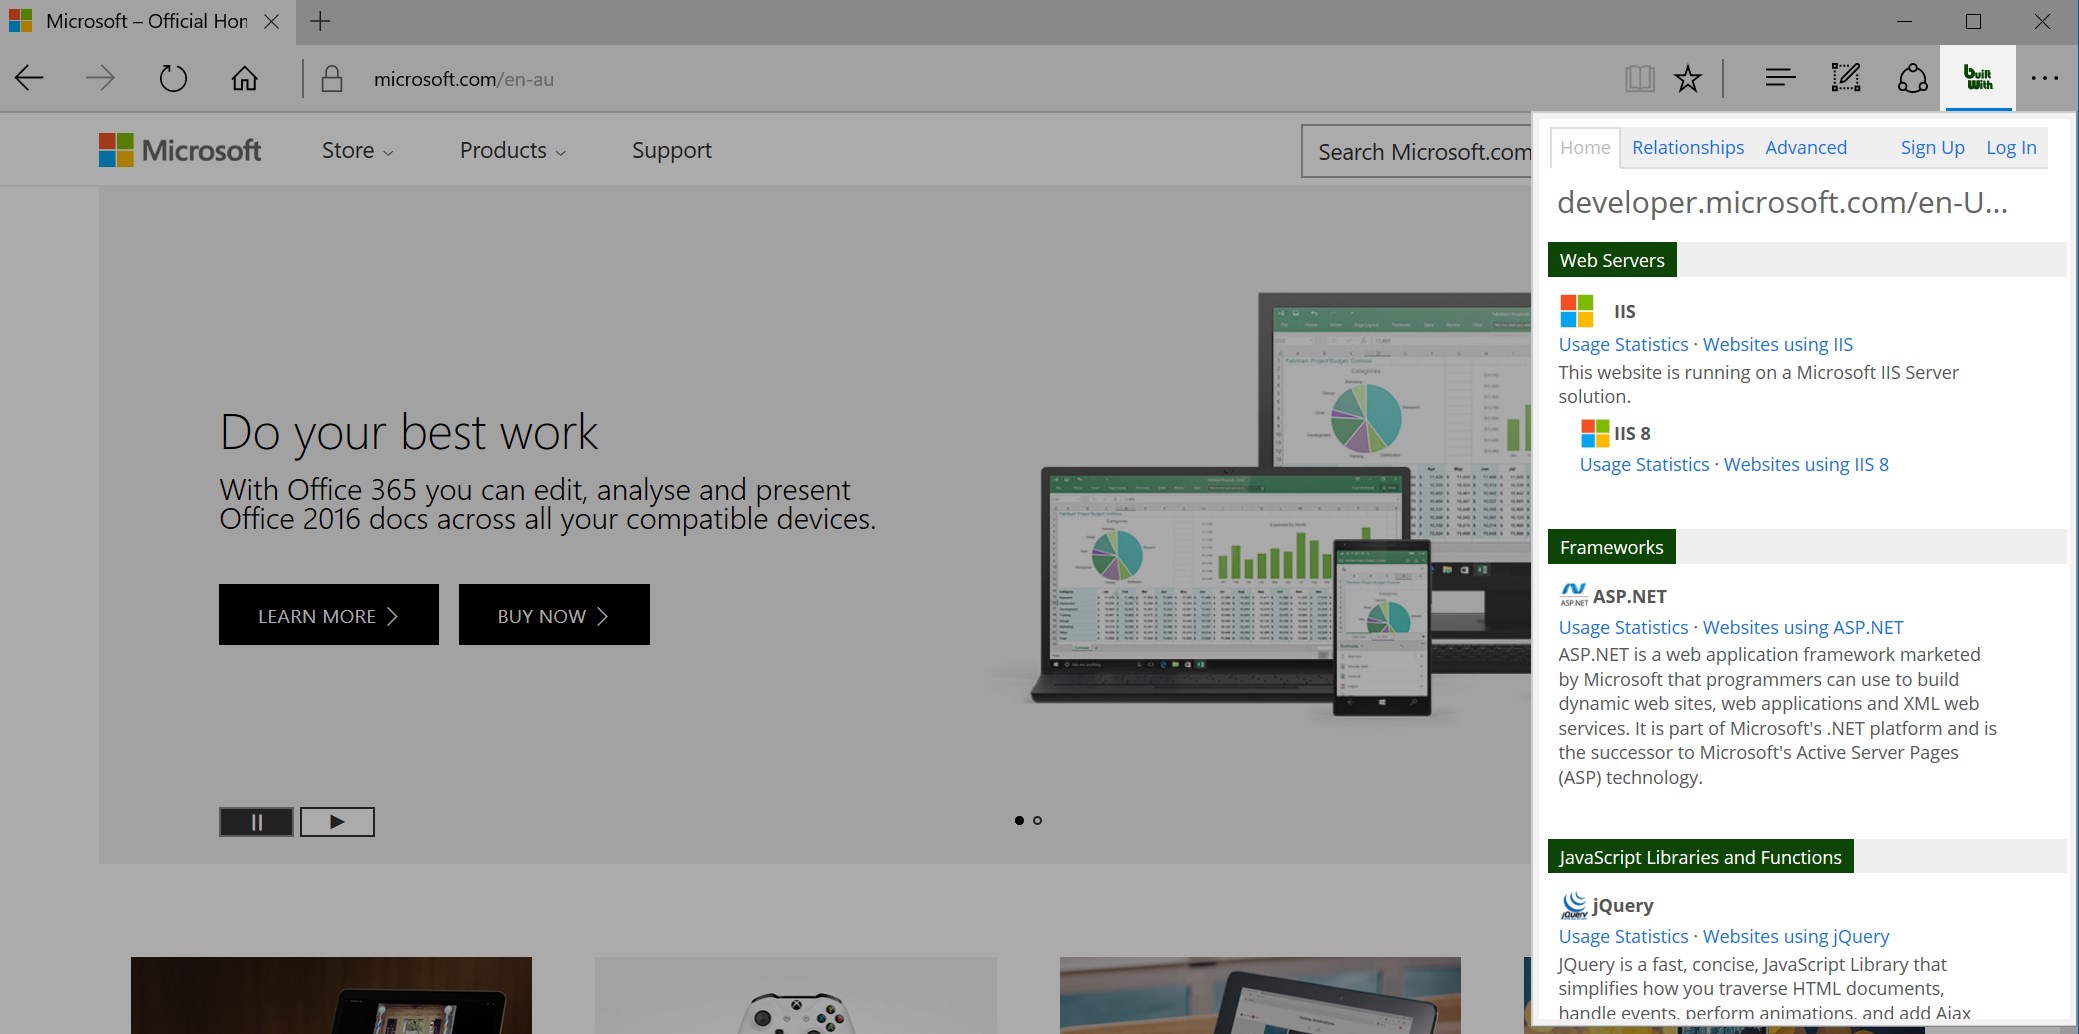Image resolution: width=2079 pixels, height=1034 pixels.
Task: Switch to the Advanced tab
Action: (1806, 148)
